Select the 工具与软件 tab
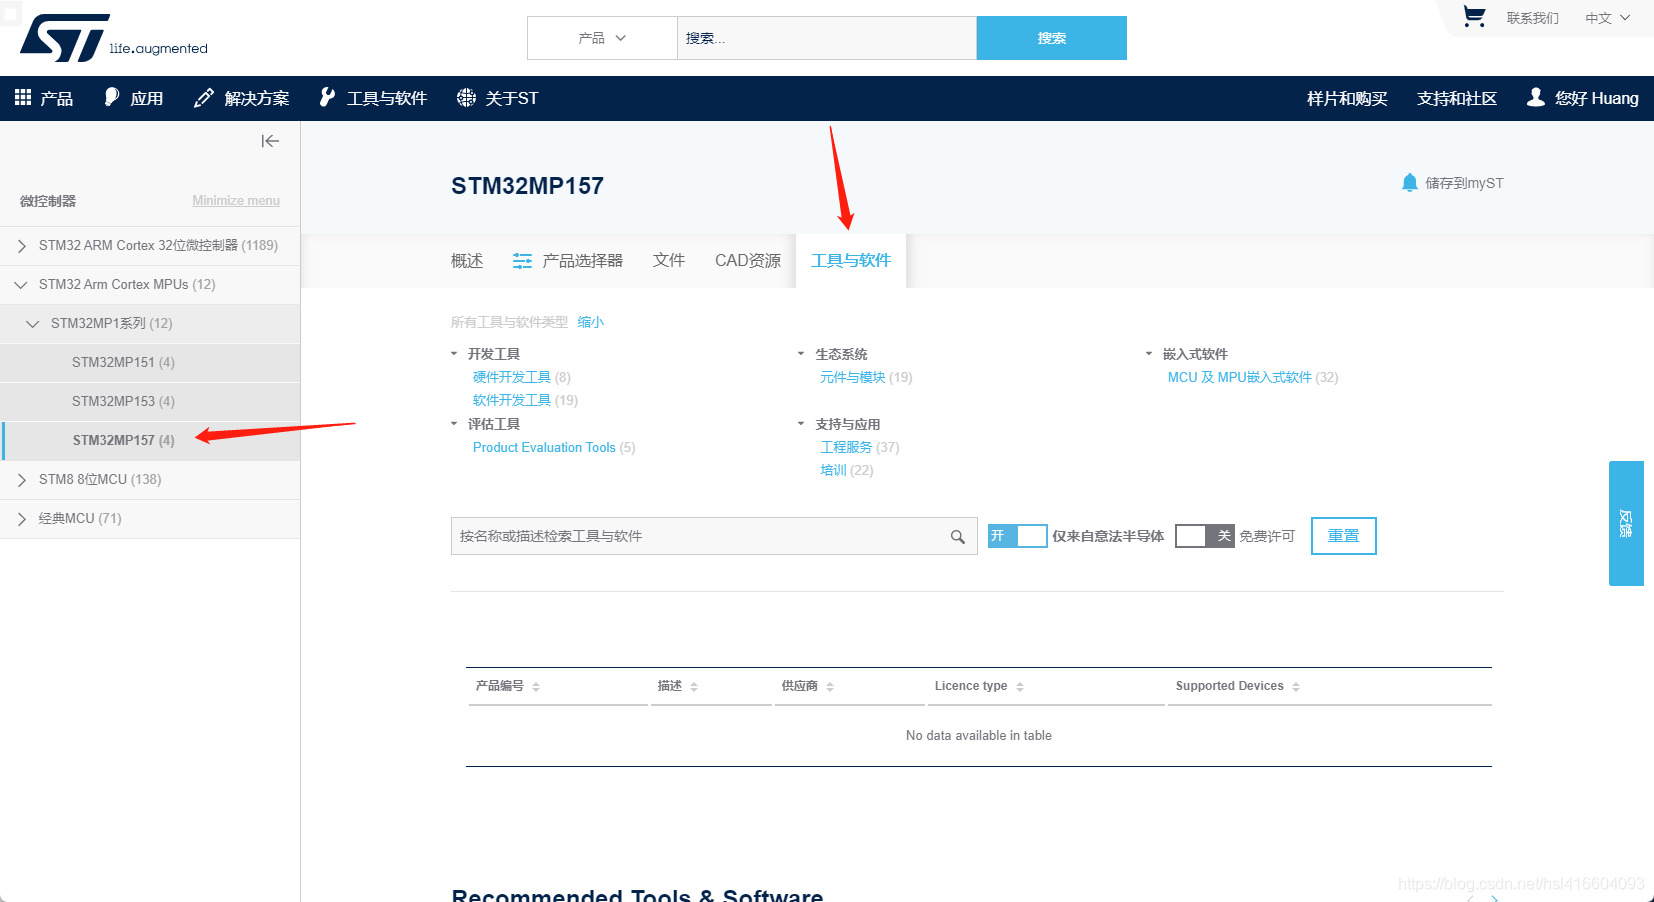 point(851,261)
